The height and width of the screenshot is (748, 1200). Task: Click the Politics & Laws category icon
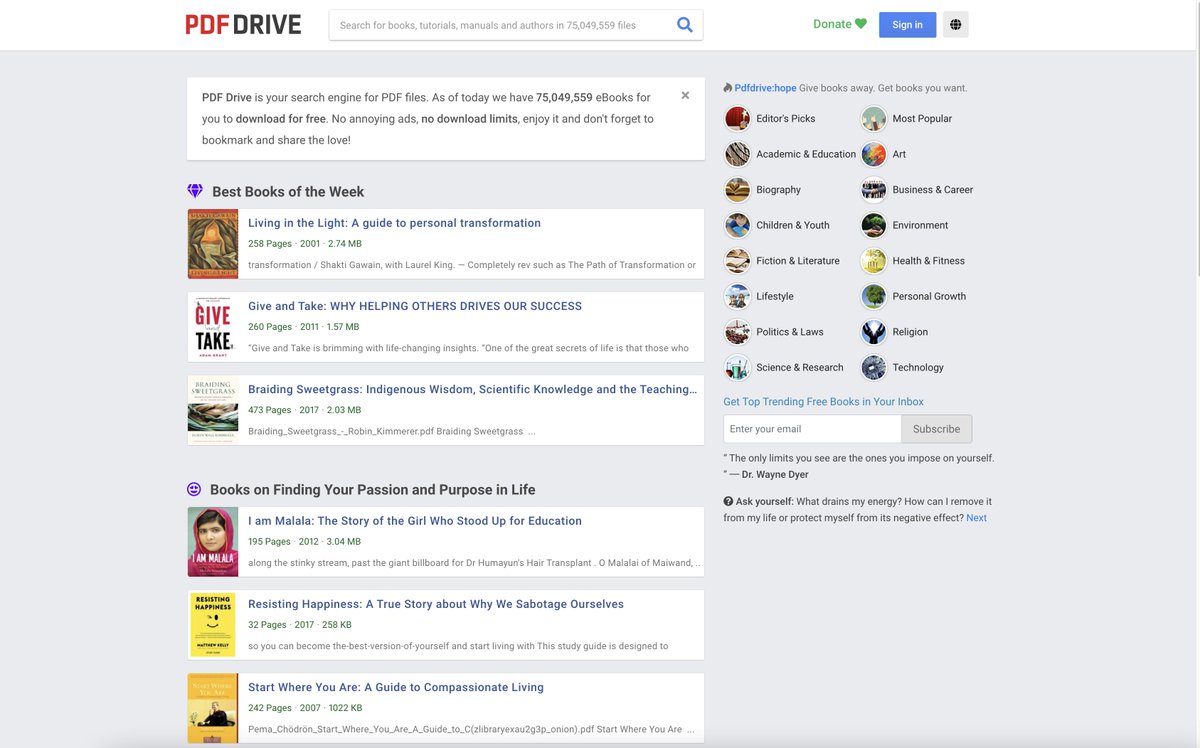point(738,332)
